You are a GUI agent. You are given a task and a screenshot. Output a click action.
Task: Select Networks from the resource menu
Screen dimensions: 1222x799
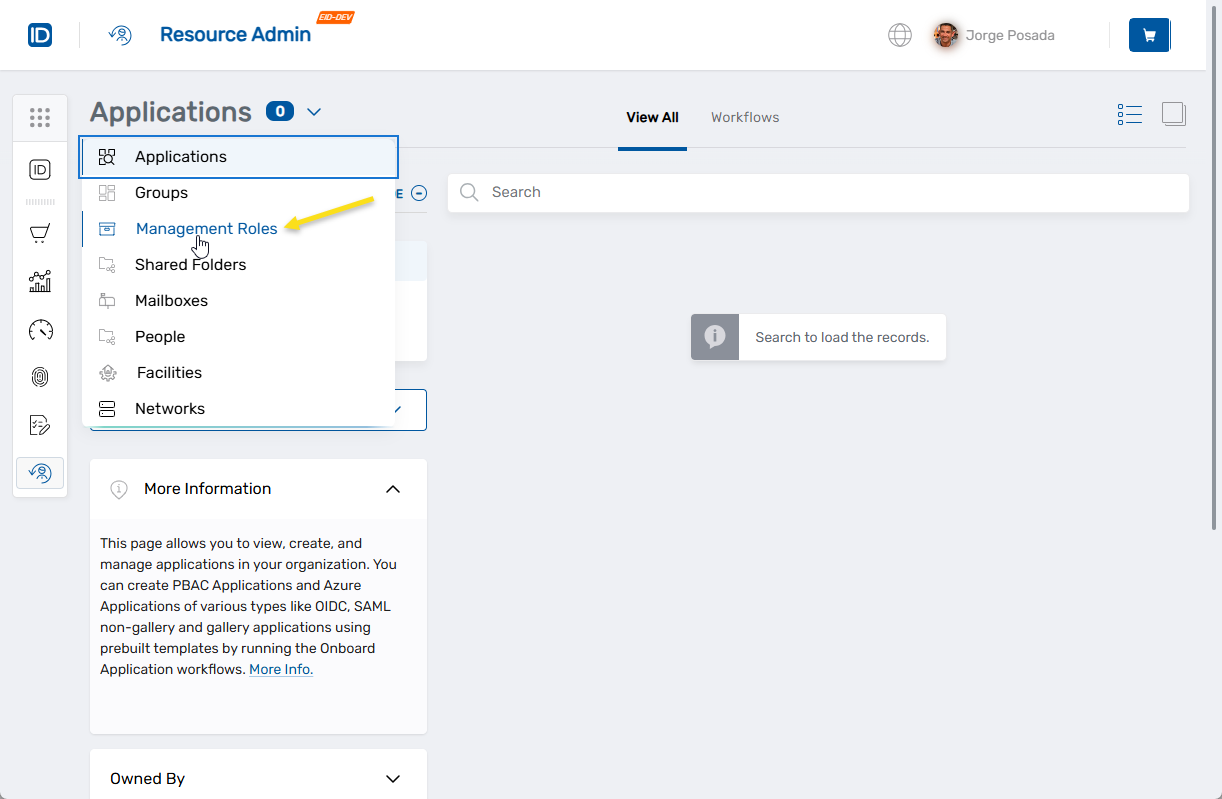pos(170,409)
